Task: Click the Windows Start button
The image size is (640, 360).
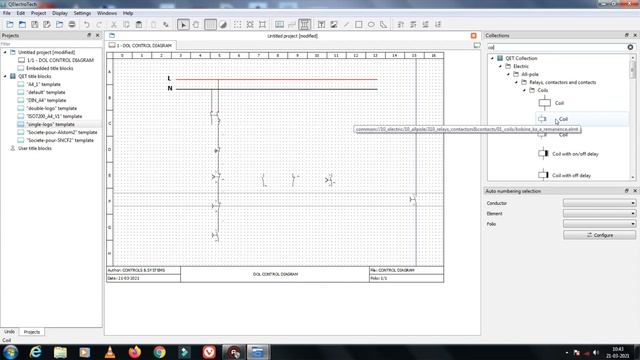Action: pyautogui.click(x=11, y=352)
